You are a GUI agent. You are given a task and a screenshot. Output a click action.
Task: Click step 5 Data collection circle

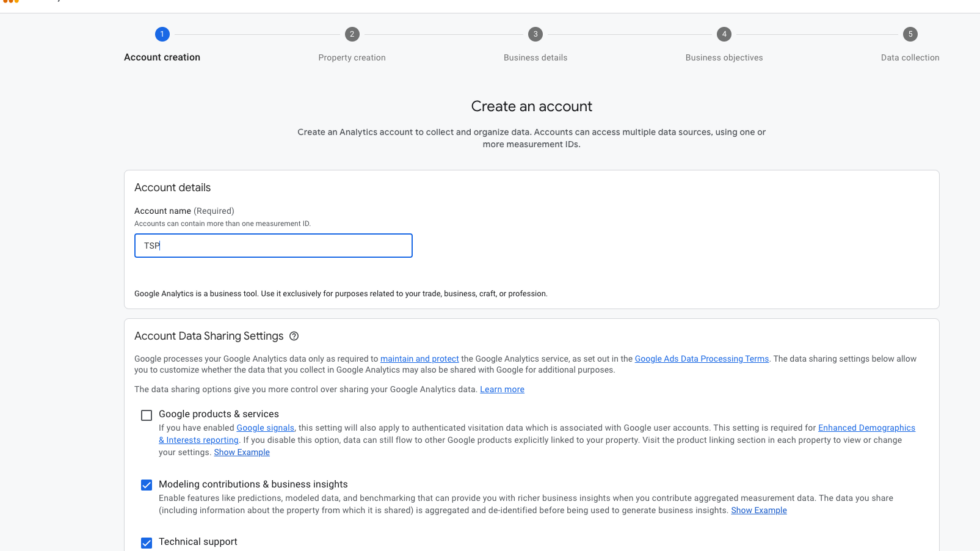tap(910, 34)
